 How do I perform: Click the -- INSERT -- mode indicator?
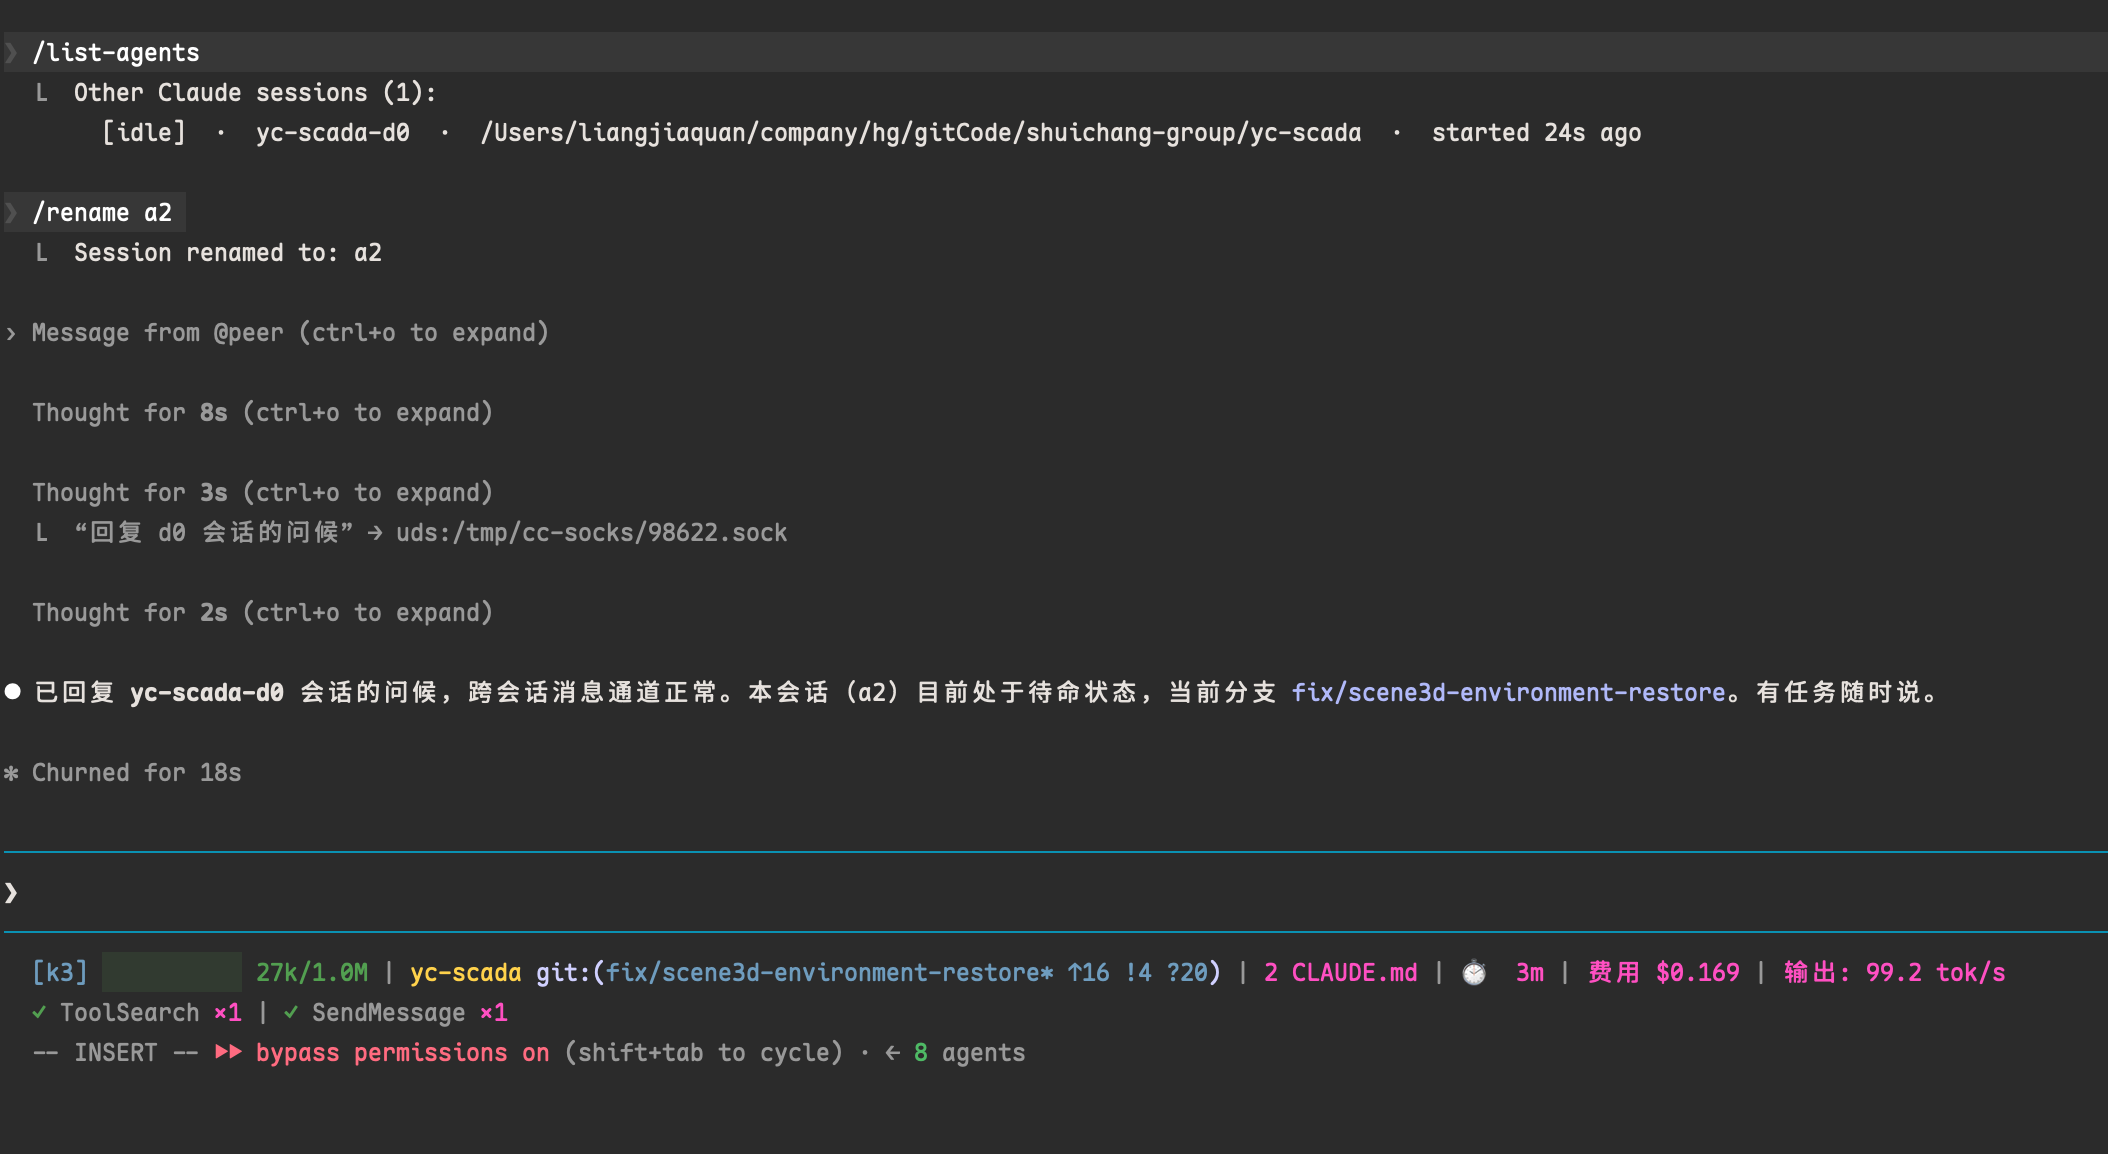[x=116, y=1052]
